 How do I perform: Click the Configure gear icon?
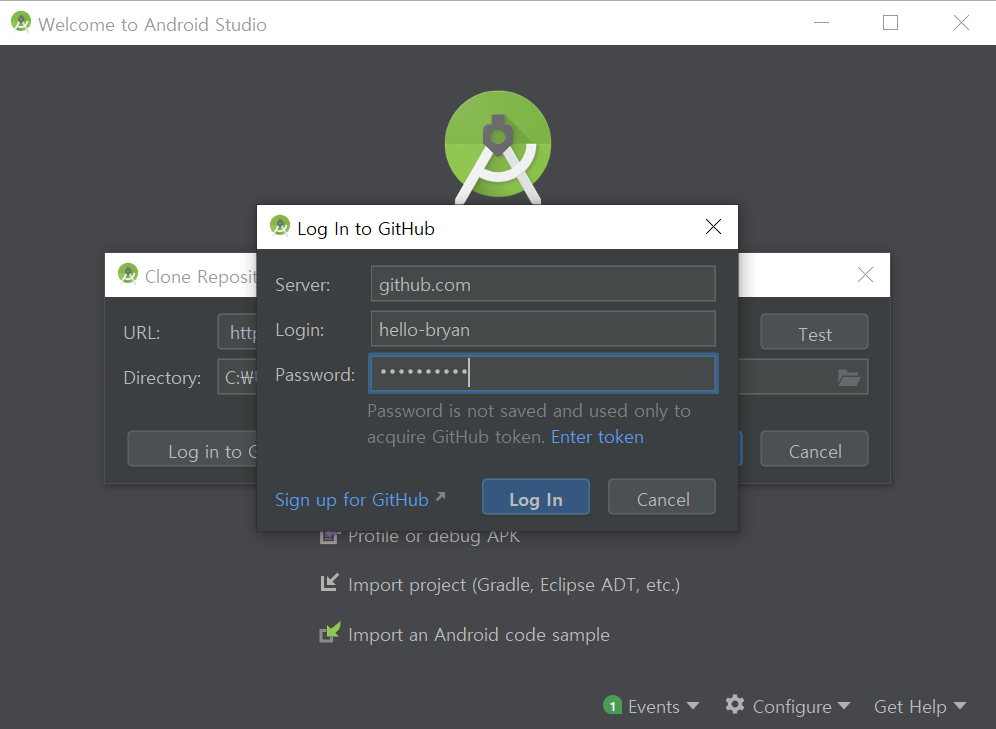(x=735, y=704)
